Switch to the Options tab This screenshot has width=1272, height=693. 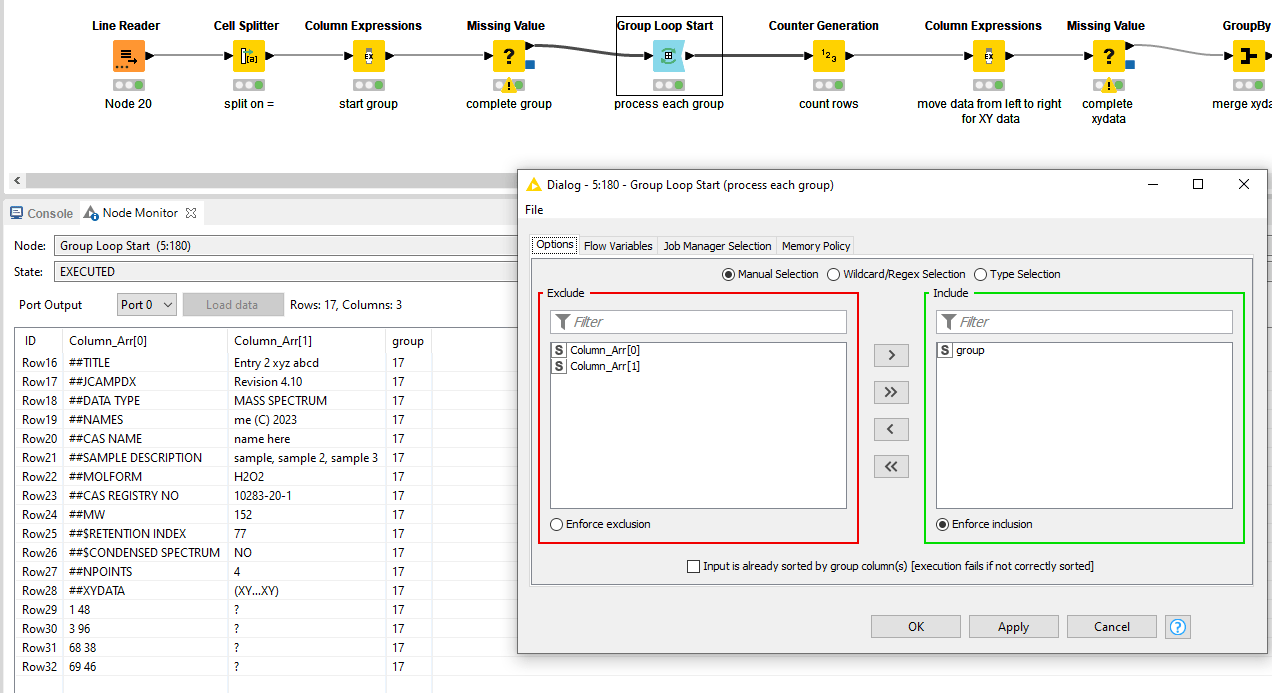click(555, 245)
